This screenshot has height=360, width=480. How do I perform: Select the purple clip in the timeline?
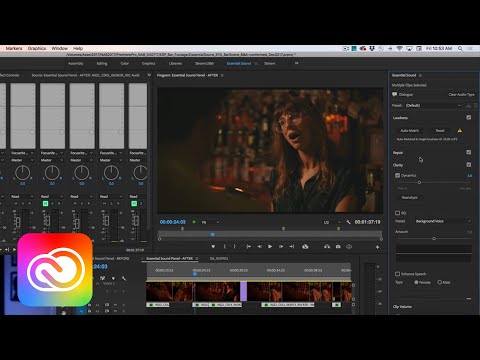(x=244, y=291)
